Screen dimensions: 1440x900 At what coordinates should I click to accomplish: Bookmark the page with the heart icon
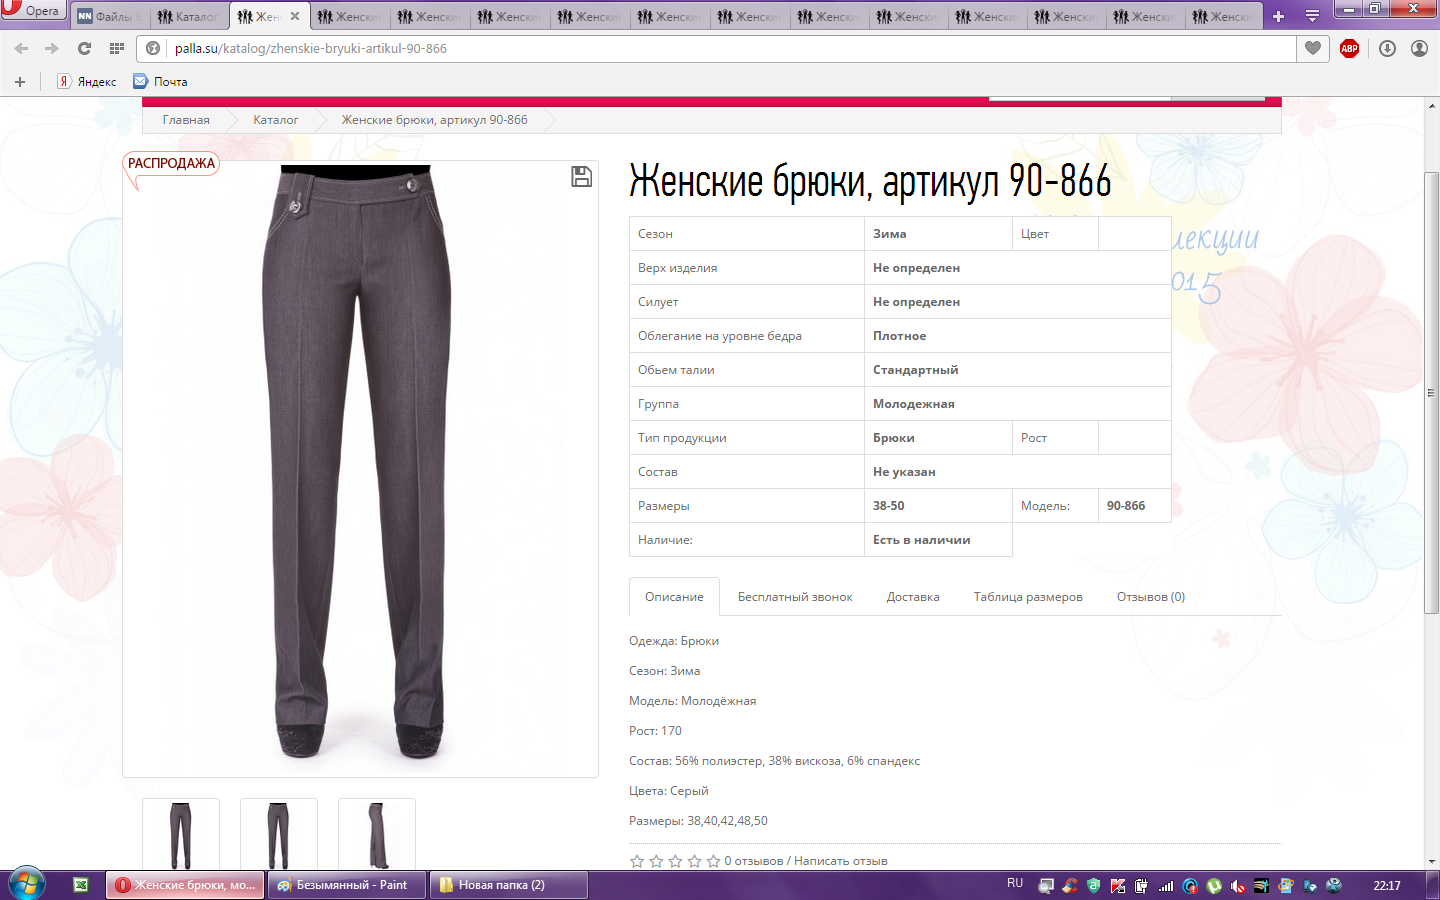click(1313, 48)
